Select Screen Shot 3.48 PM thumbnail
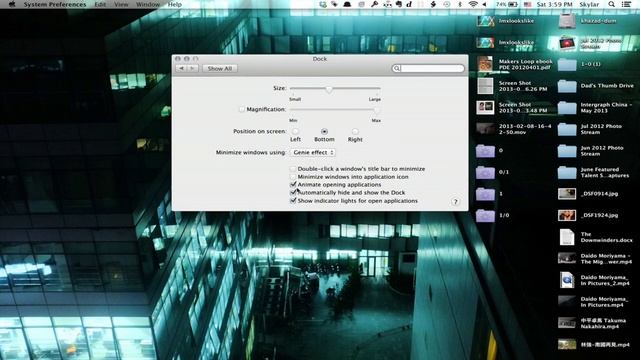Screen dimensions: 640x360 click(485, 107)
